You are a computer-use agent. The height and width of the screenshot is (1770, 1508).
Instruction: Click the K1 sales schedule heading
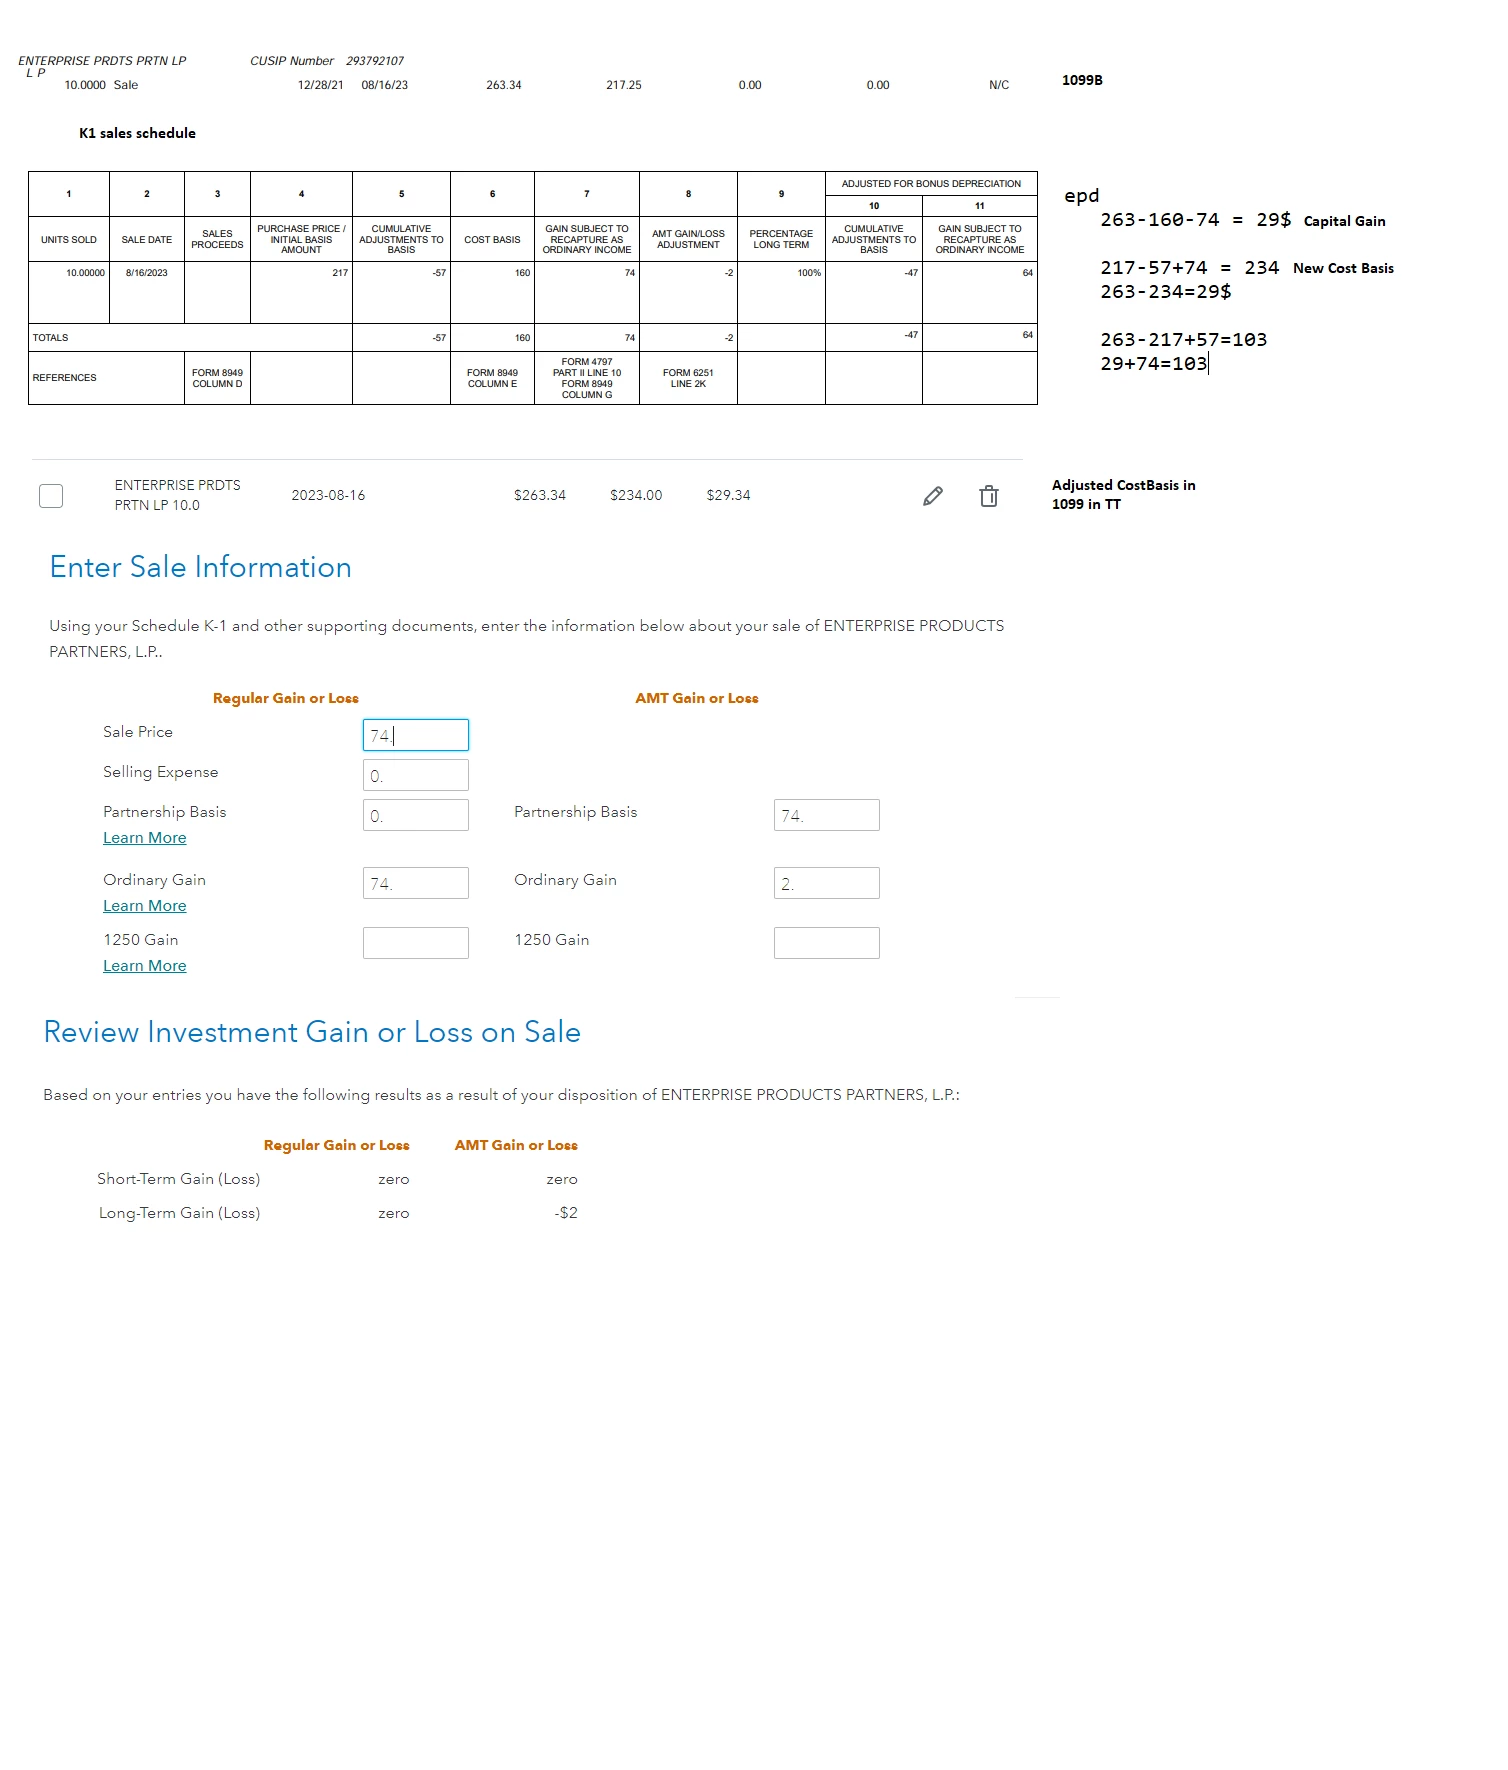[x=137, y=133]
